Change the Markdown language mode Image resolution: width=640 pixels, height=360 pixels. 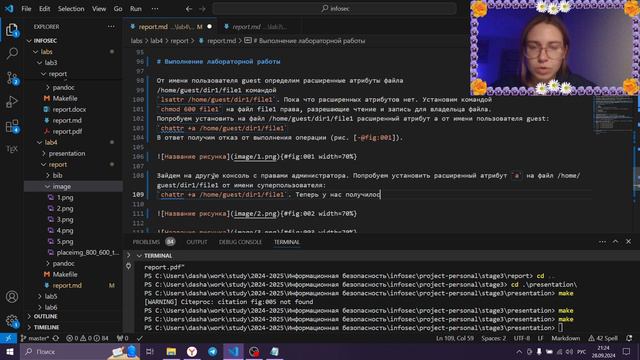[x=565, y=338]
